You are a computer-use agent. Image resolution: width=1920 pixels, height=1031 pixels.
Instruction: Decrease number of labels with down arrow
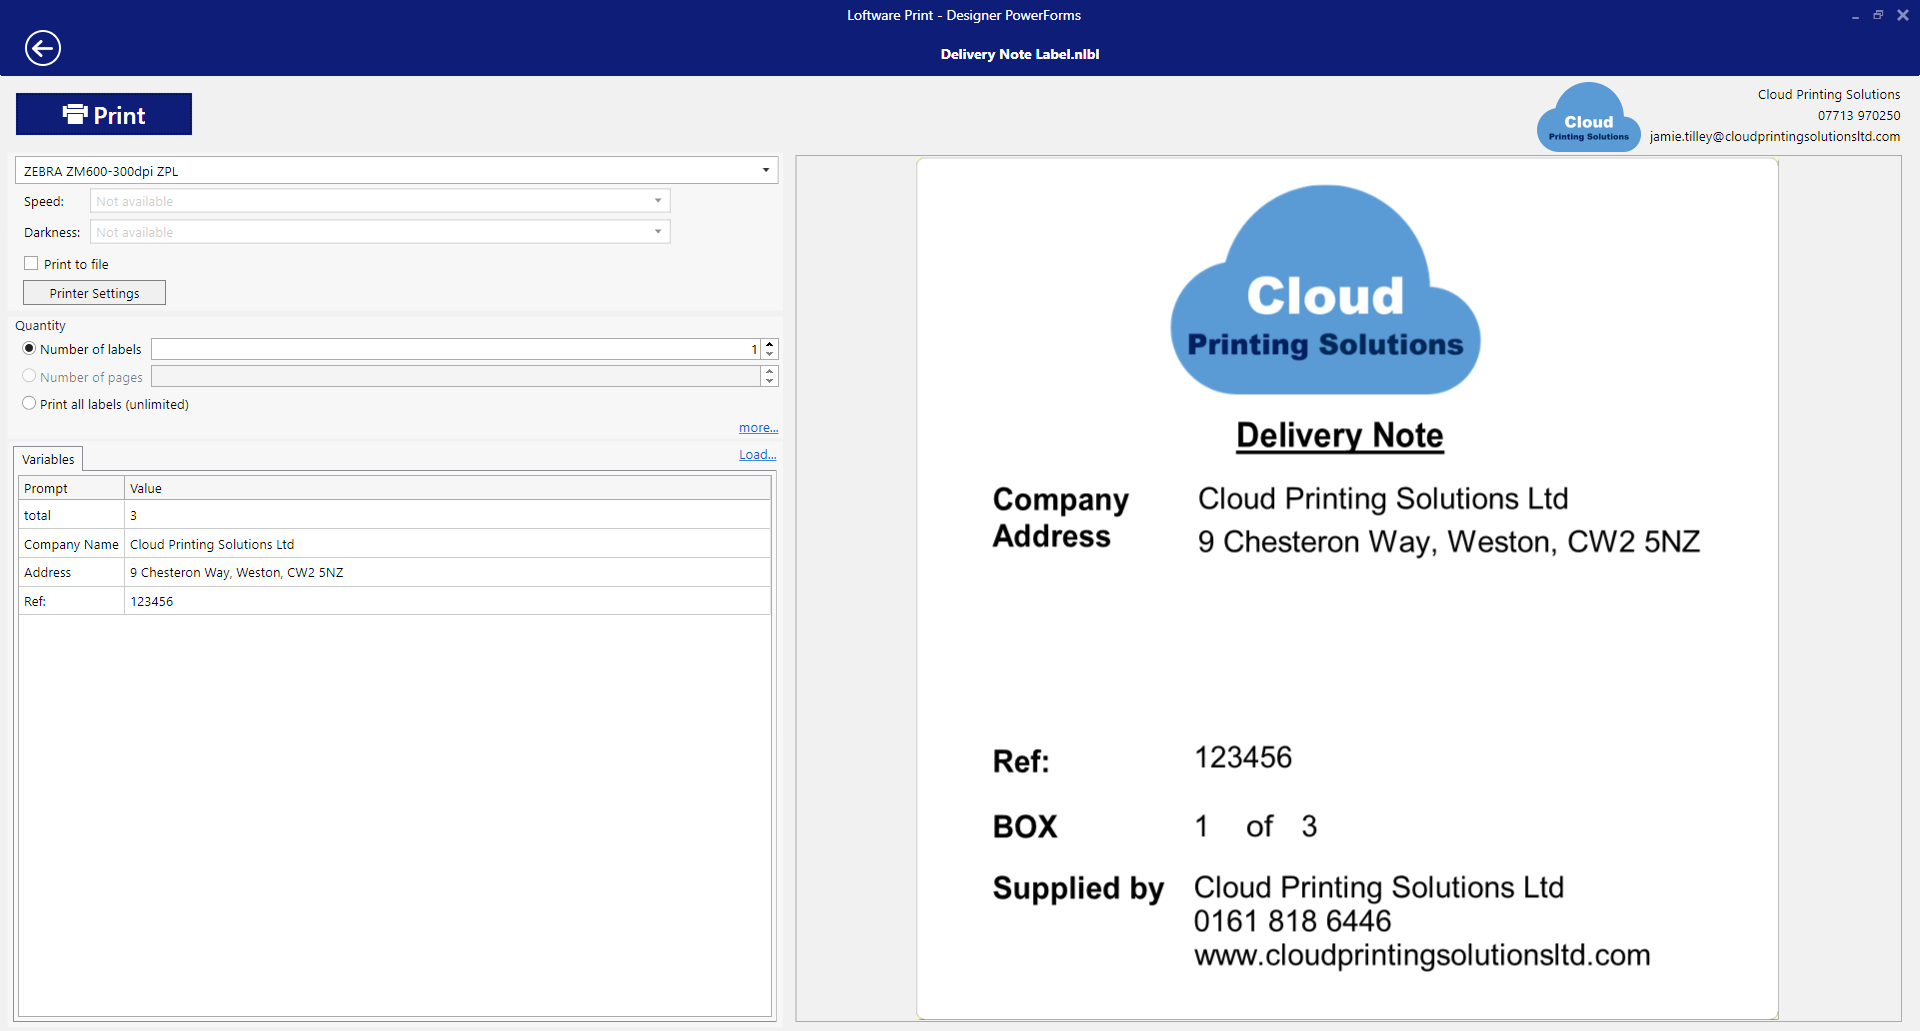click(770, 354)
